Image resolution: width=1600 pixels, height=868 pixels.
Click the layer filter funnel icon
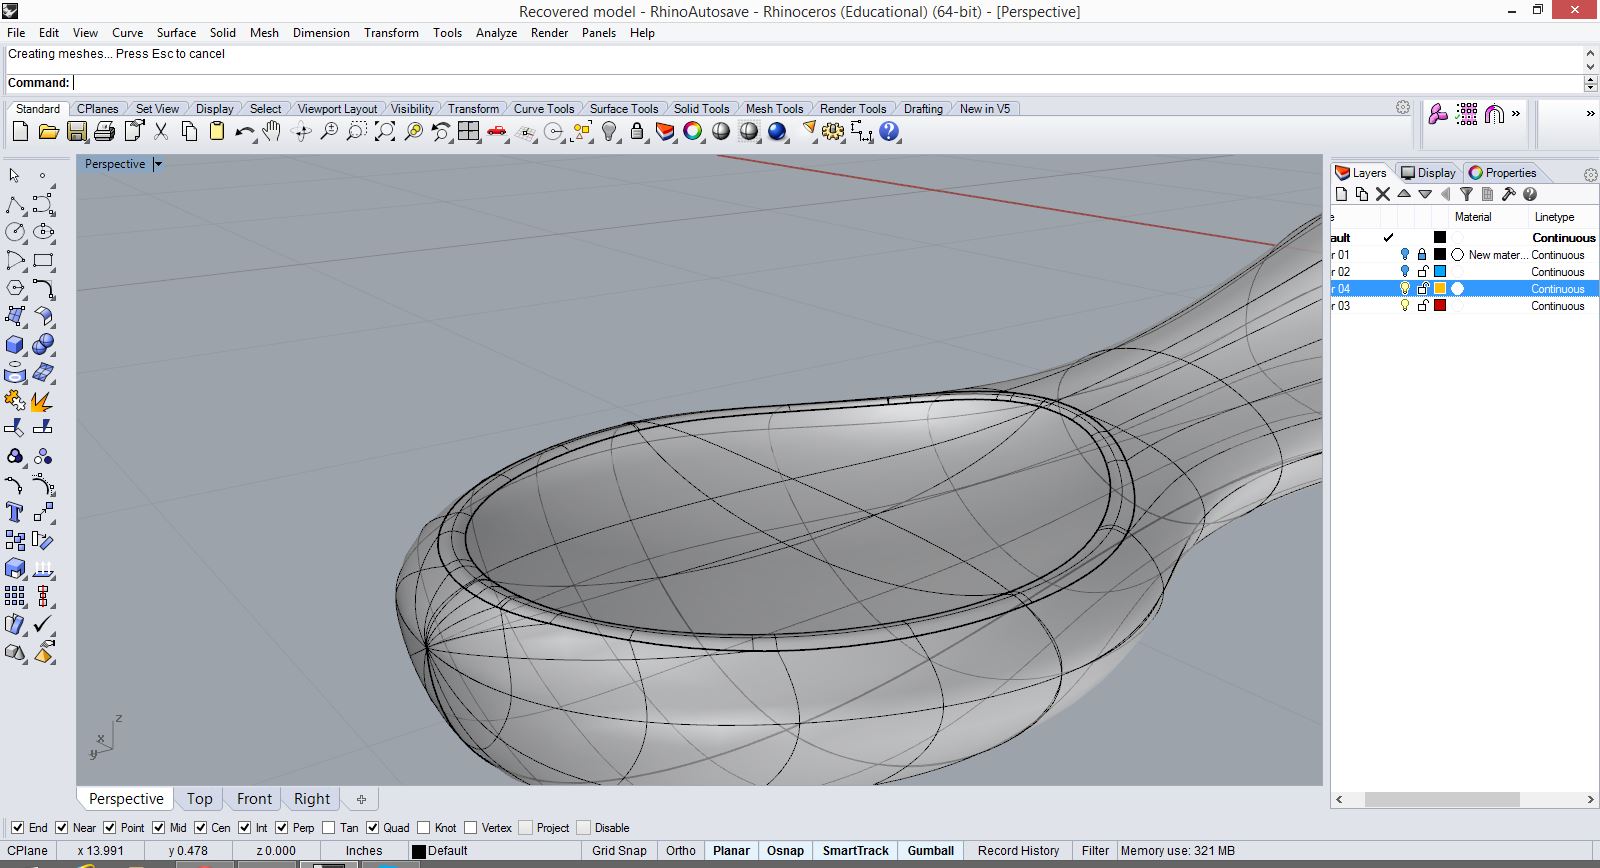[x=1466, y=195]
